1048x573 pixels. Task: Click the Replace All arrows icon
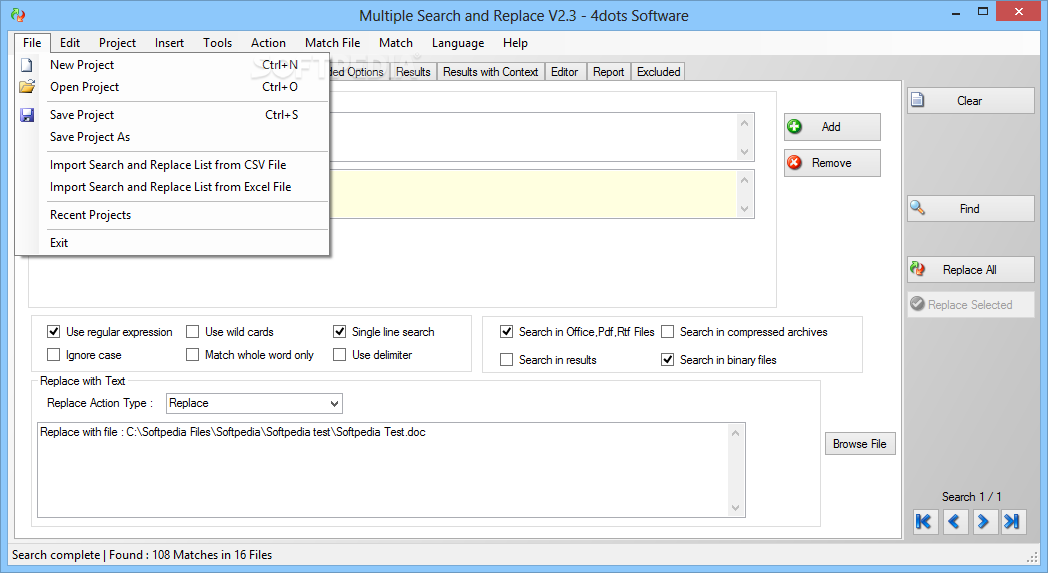(x=918, y=269)
